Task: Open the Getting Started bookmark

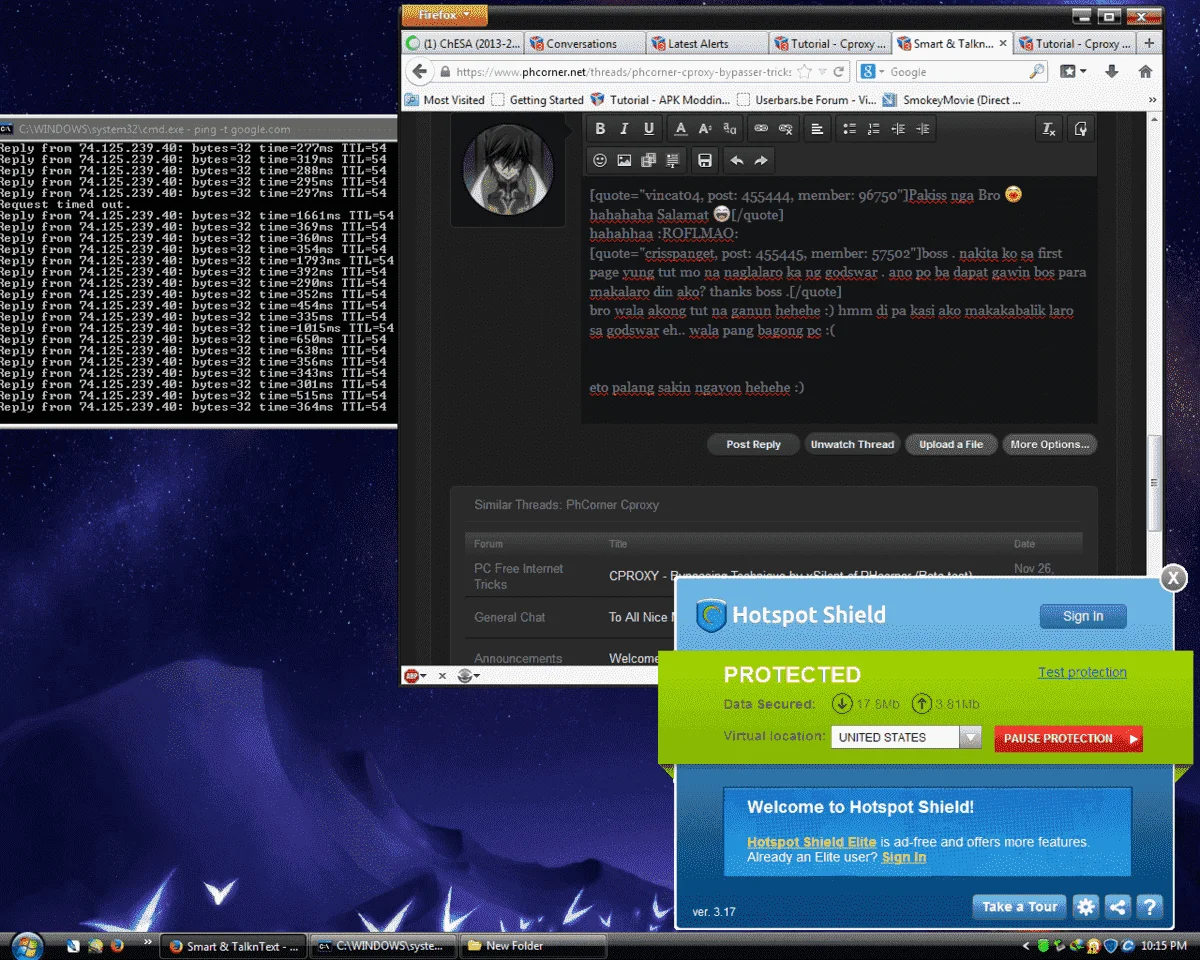Action: click(537, 100)
